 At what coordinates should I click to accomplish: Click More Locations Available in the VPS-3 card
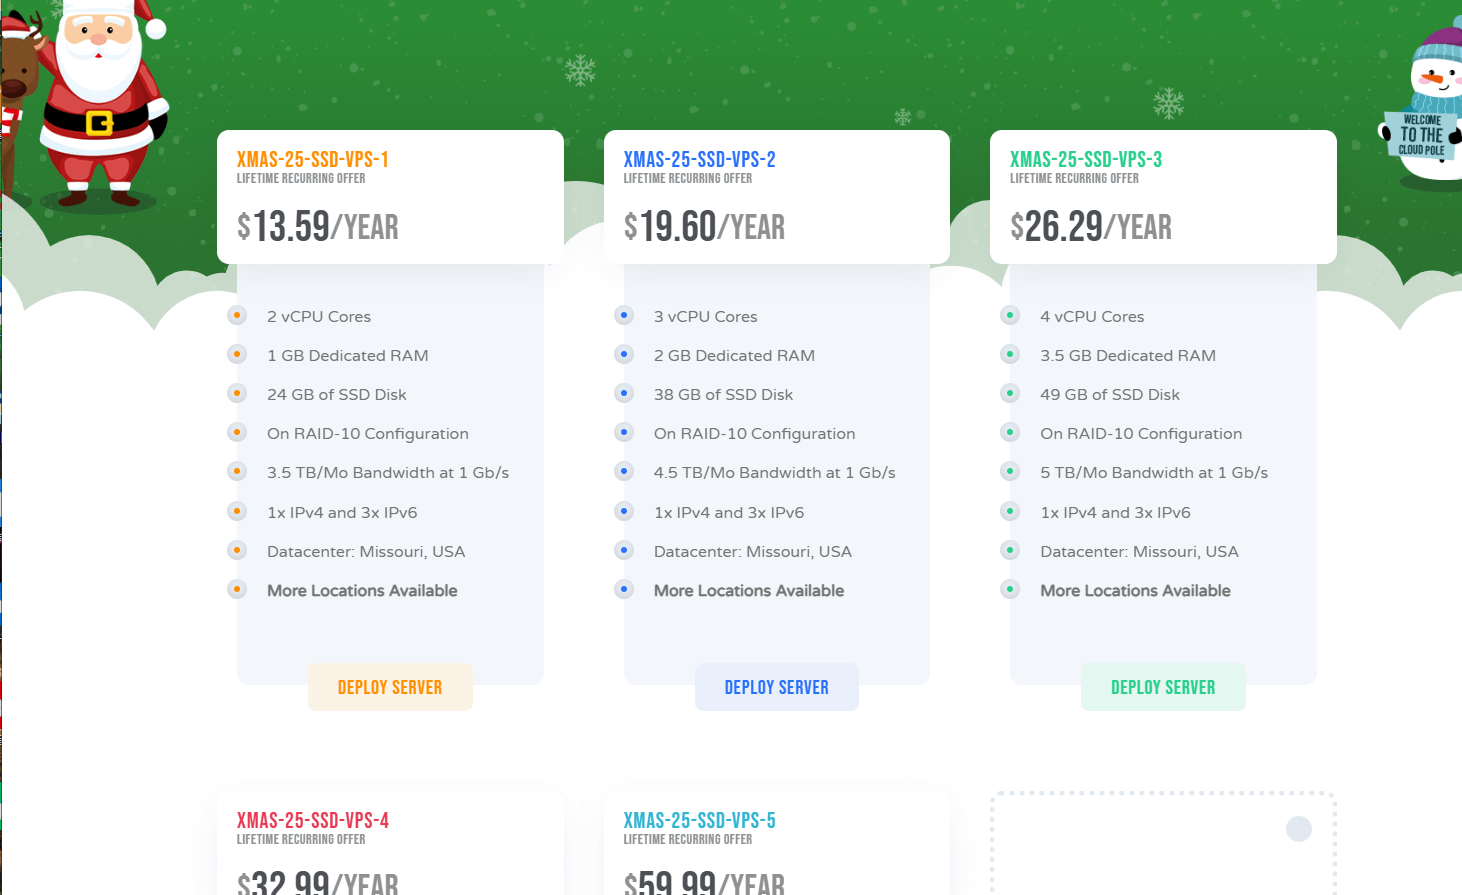click(x=1135, y=591)
